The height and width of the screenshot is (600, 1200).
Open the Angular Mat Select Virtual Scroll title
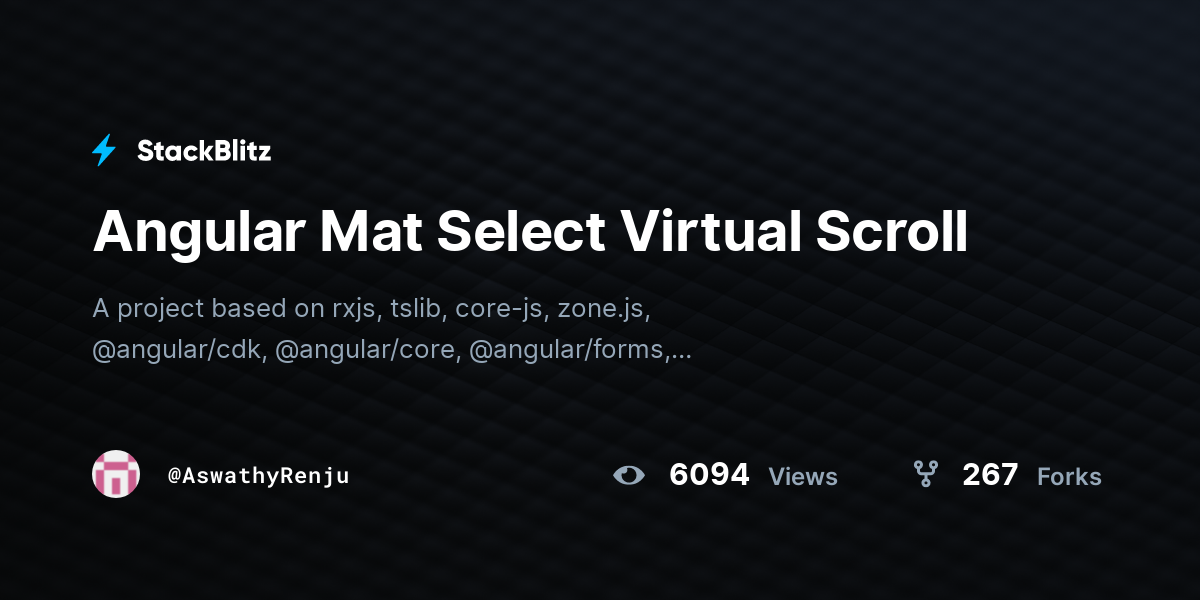(530, 232)
